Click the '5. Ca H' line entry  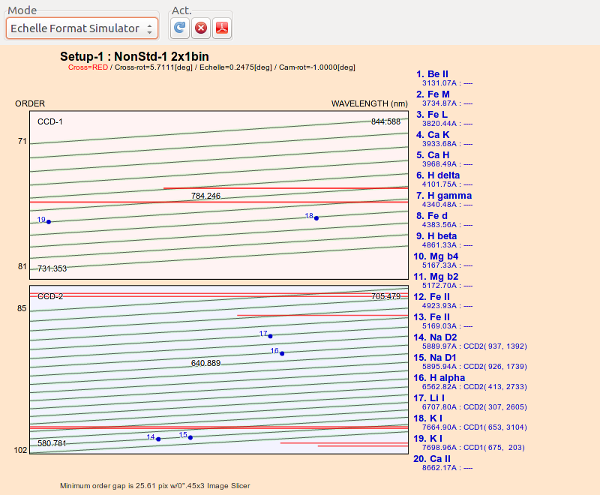[x=444, y=159]
